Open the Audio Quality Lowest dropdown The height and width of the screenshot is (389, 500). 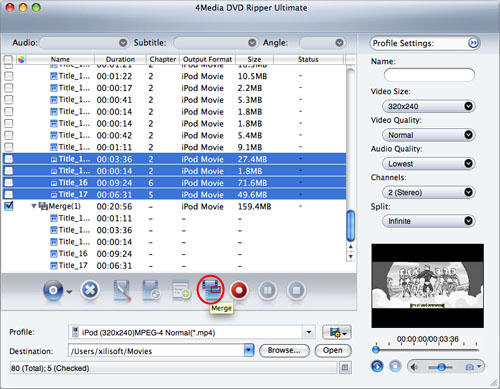click(x=429, y=164)
